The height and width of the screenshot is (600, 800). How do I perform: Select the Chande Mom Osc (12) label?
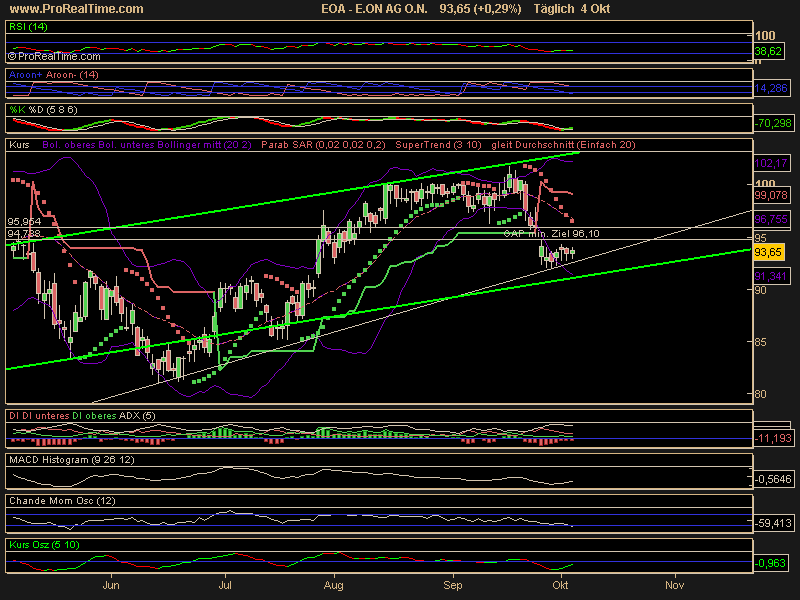click(x=62, y=501)
